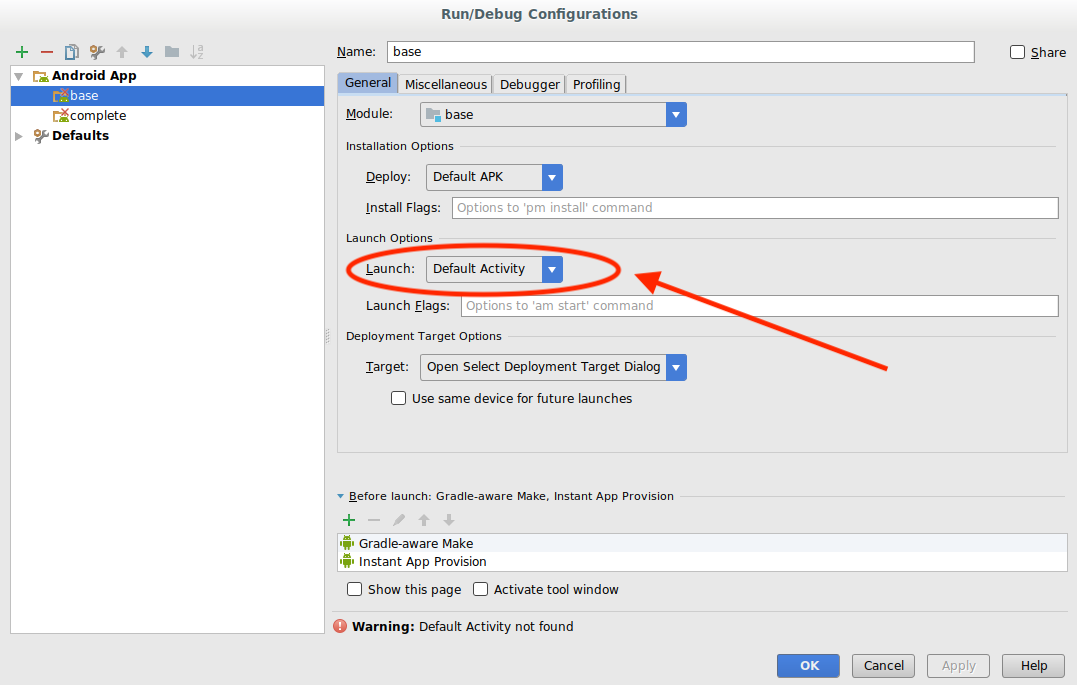Open the Module dropdown

tap(676, 115)
